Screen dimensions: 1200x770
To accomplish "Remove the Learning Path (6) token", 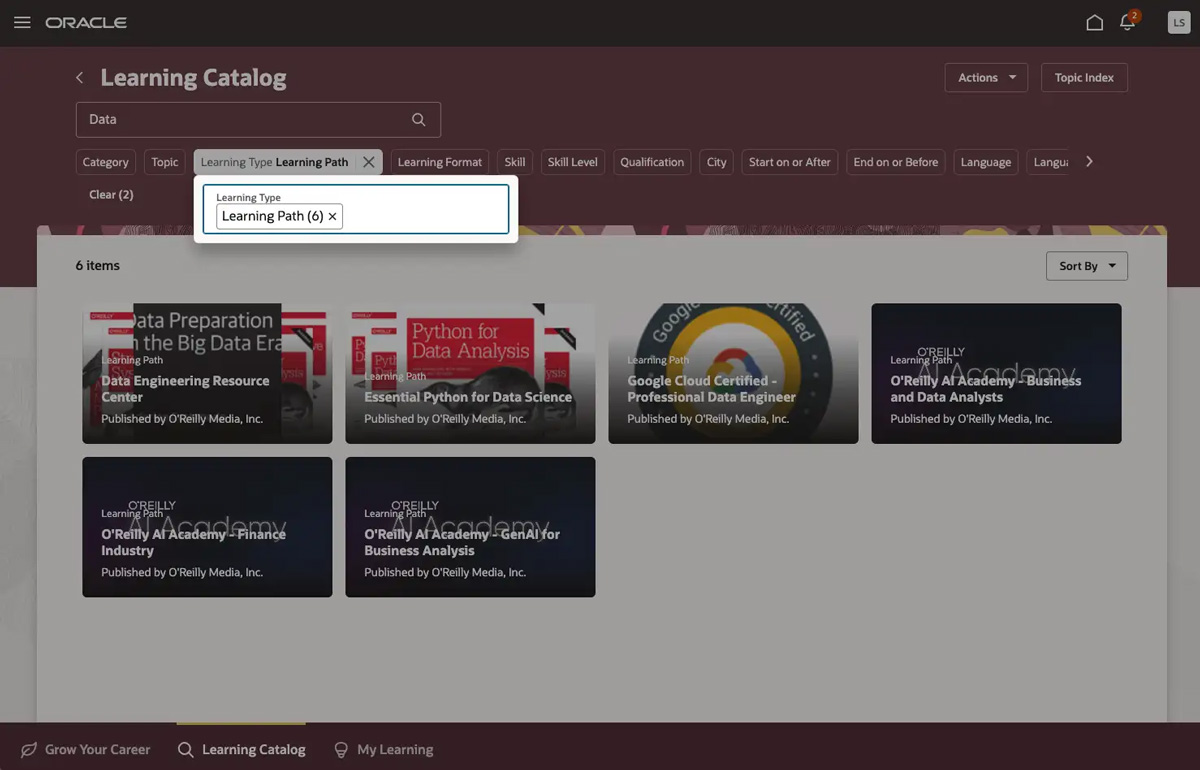I will pos(333,216).
